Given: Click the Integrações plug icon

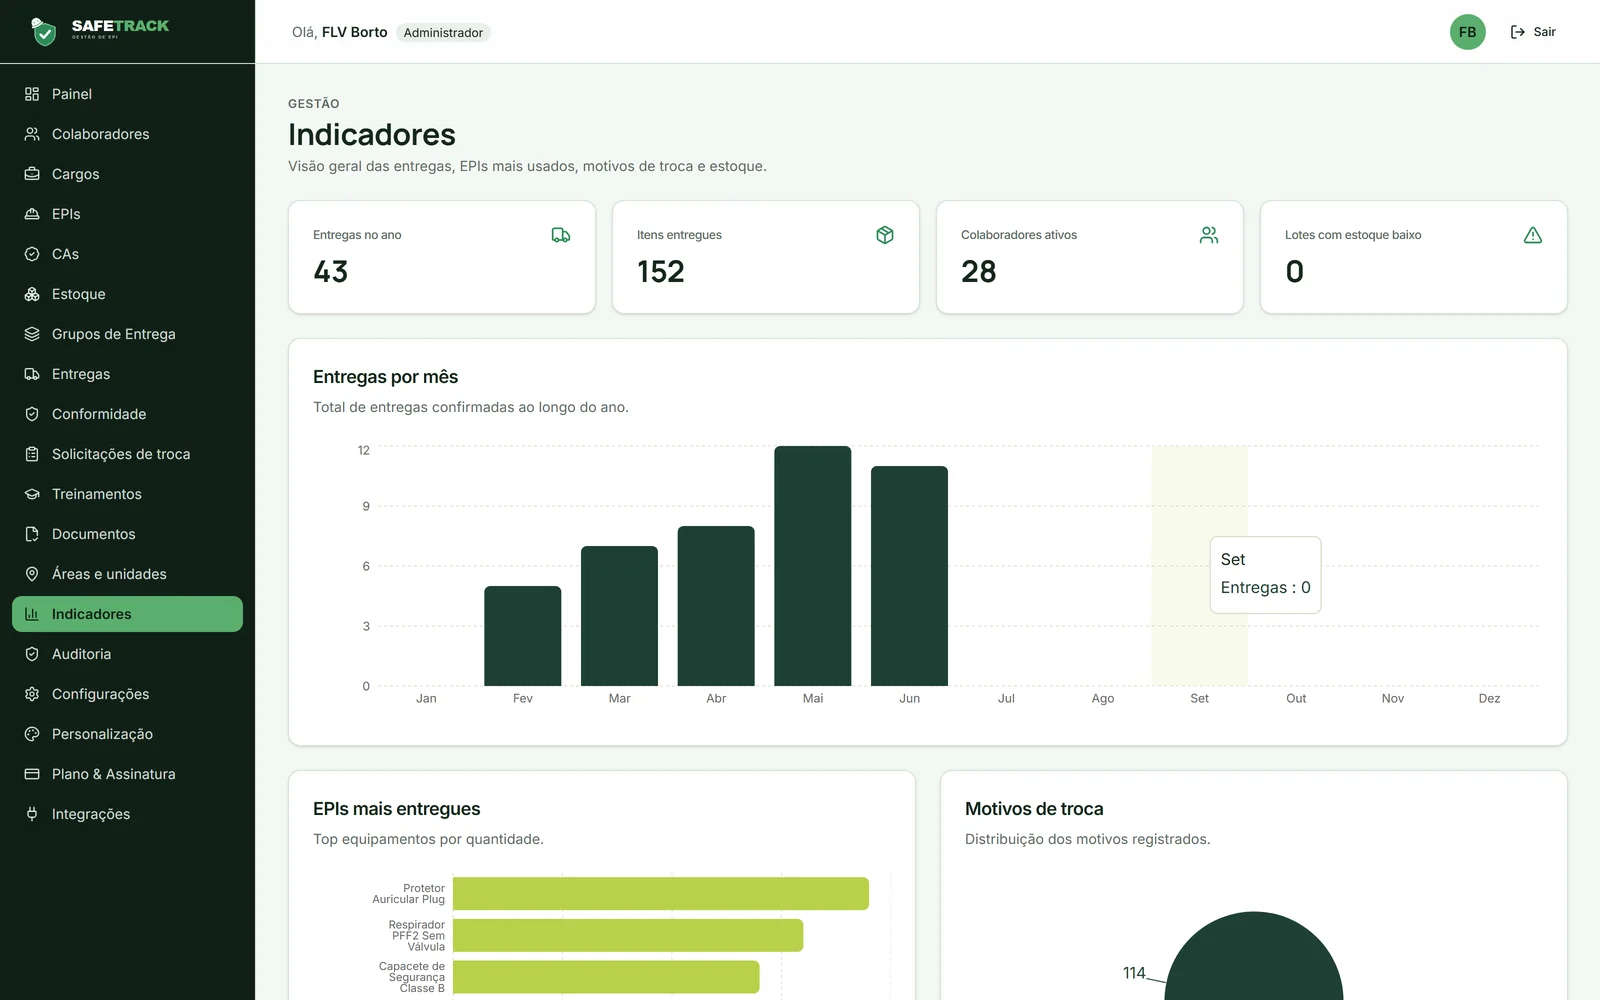Looking at the screenshot, I should [32, 814].
